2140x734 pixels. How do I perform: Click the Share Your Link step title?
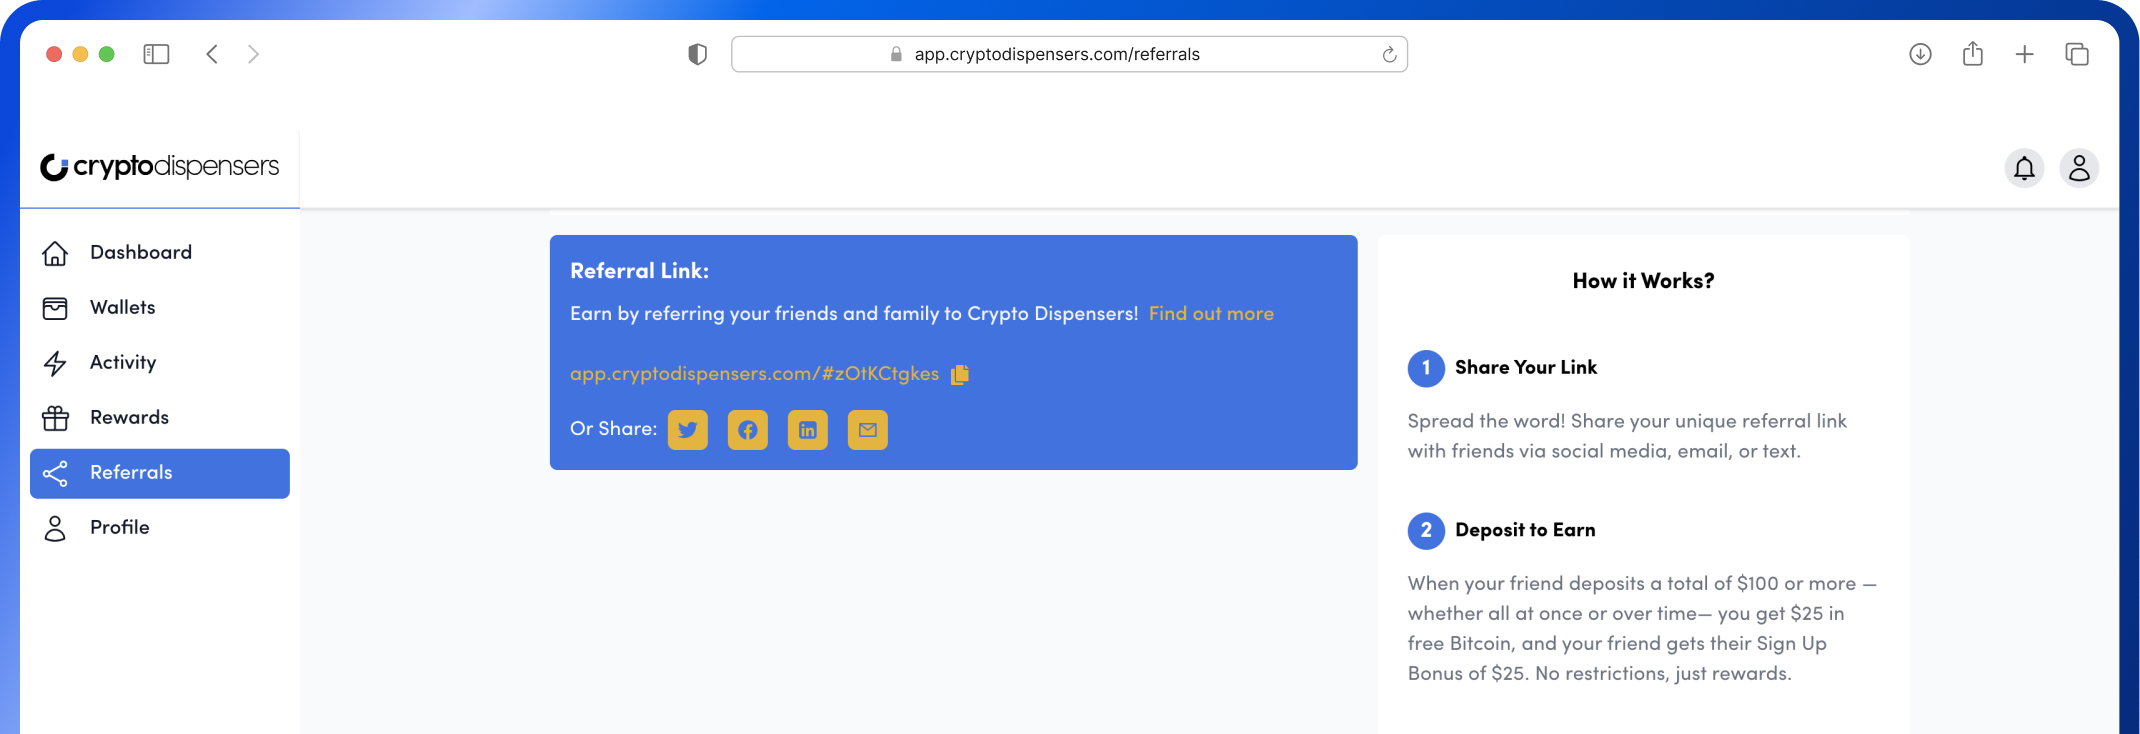click(x=1526, y=367)
